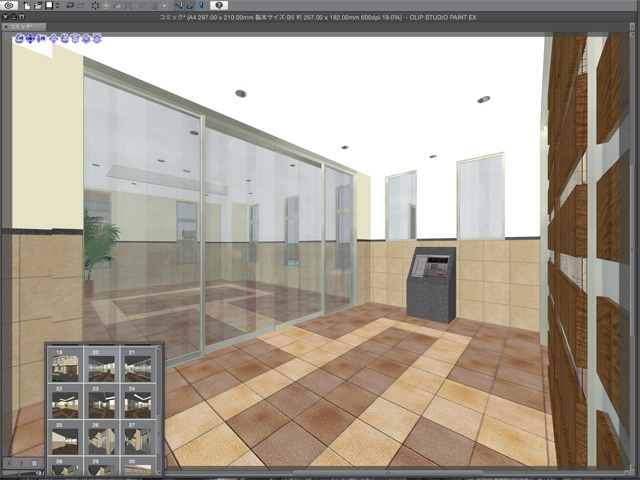This screenshot has width=640, height=480.
Task: Click the preset list scroll-down arrow
Action: [x=159, y=473]
